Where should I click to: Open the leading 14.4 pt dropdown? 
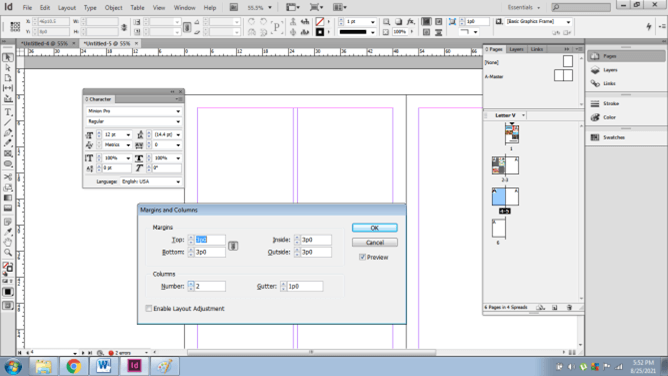tap(178, 135)
